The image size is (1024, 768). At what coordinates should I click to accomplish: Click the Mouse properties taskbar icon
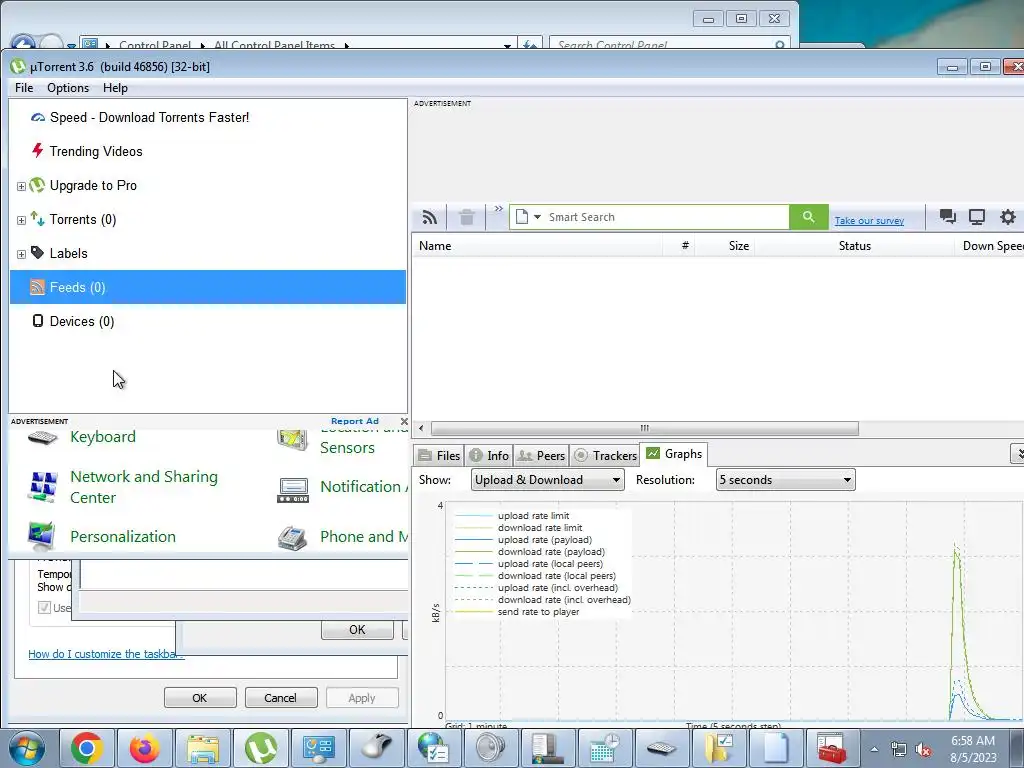click(x=377, y=748)
